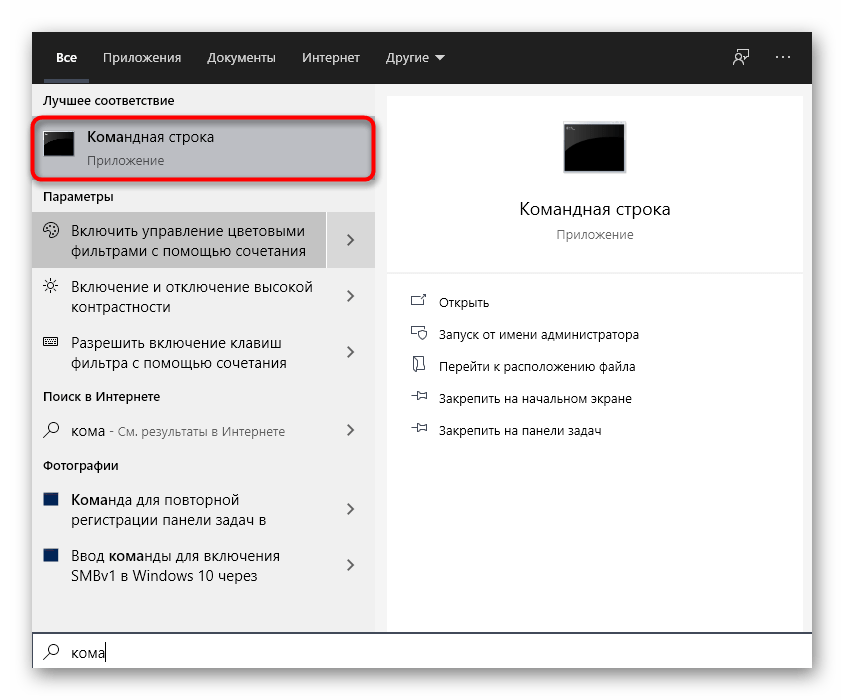Image resolution: width=844 pixels, height=700 pixels.
Task: Click the Запуск от имени администратора shield icon
Action: pyautogui.click(x=419, y=334)
